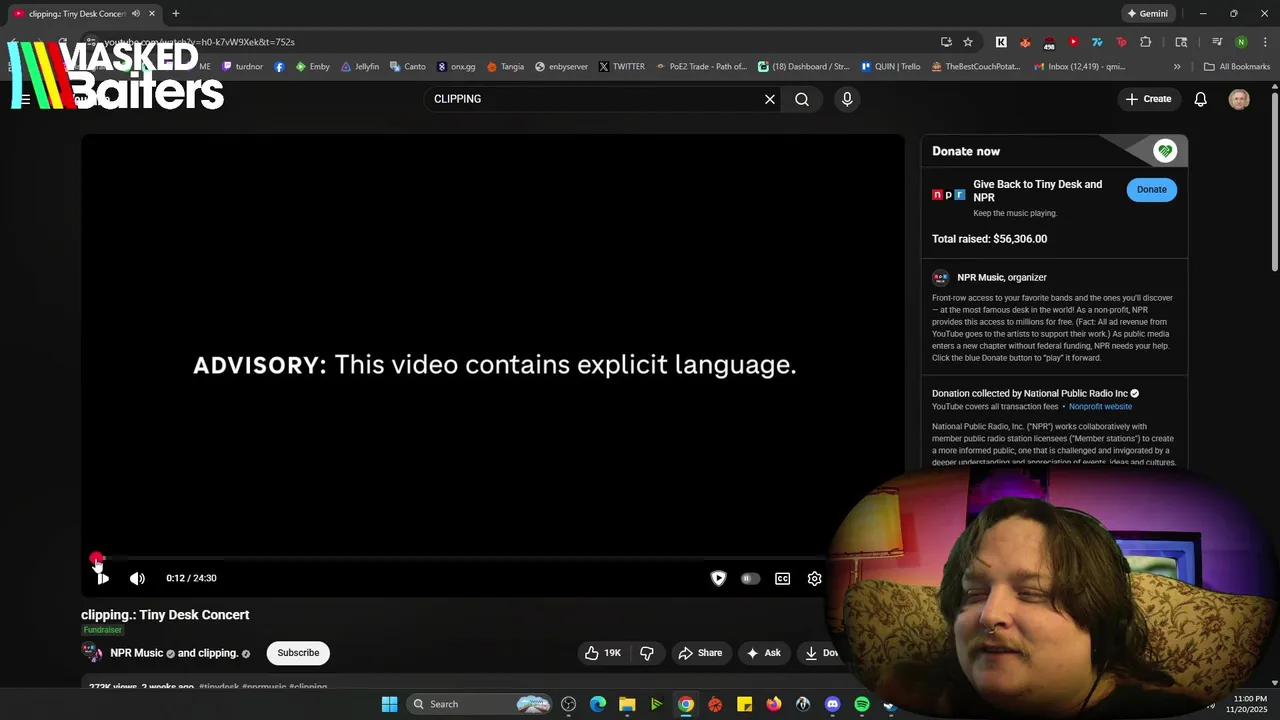1280x720 pixels.
Task: Click the Create button
Action: 1148,99
